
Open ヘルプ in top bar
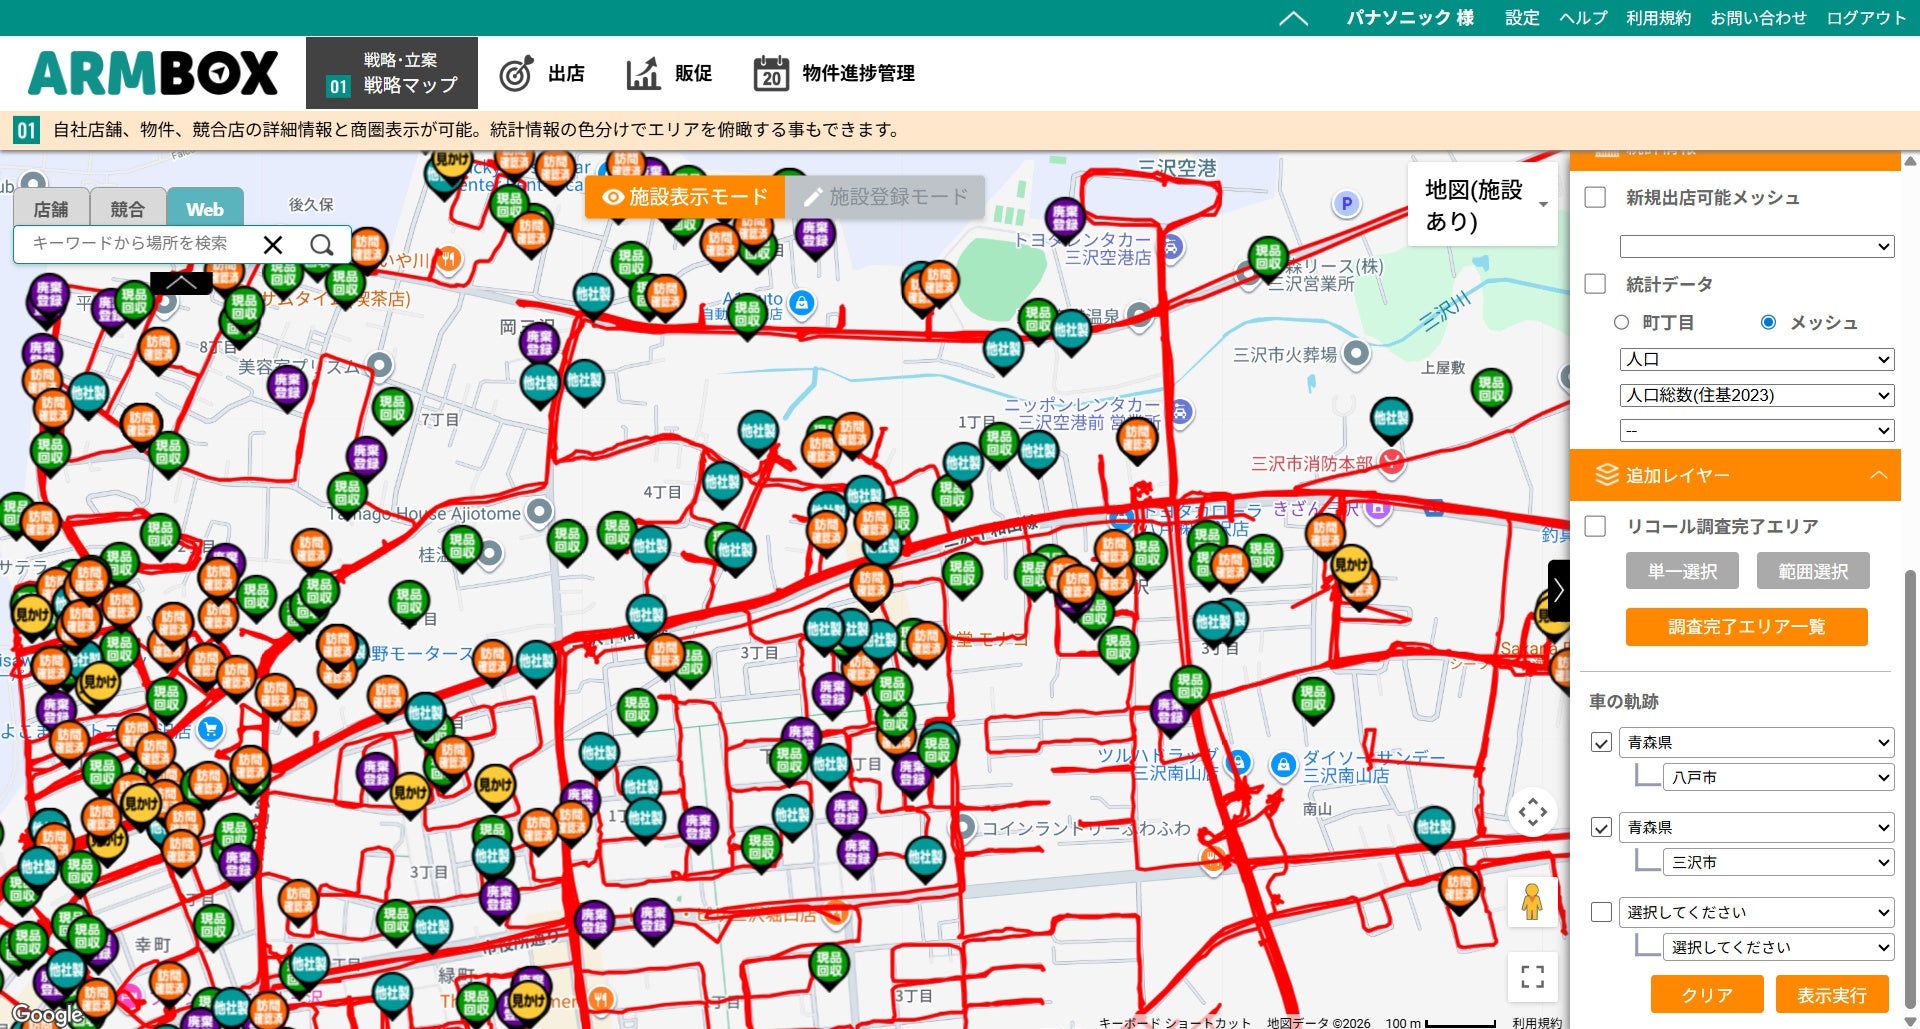pos(1583,18)
